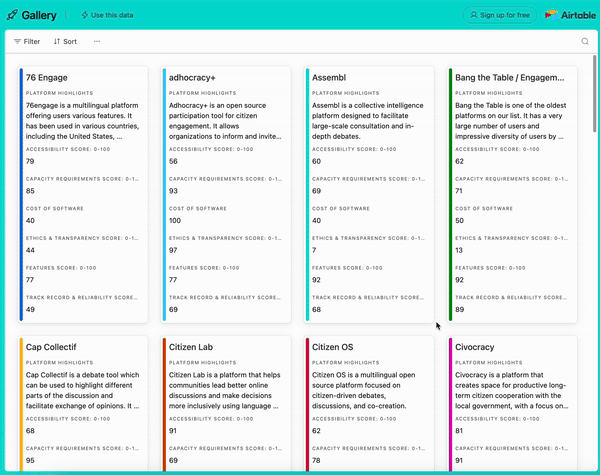Click Civocracy's accessibility score 81
The height and width of the screenshot is (475, 600).
459,431
